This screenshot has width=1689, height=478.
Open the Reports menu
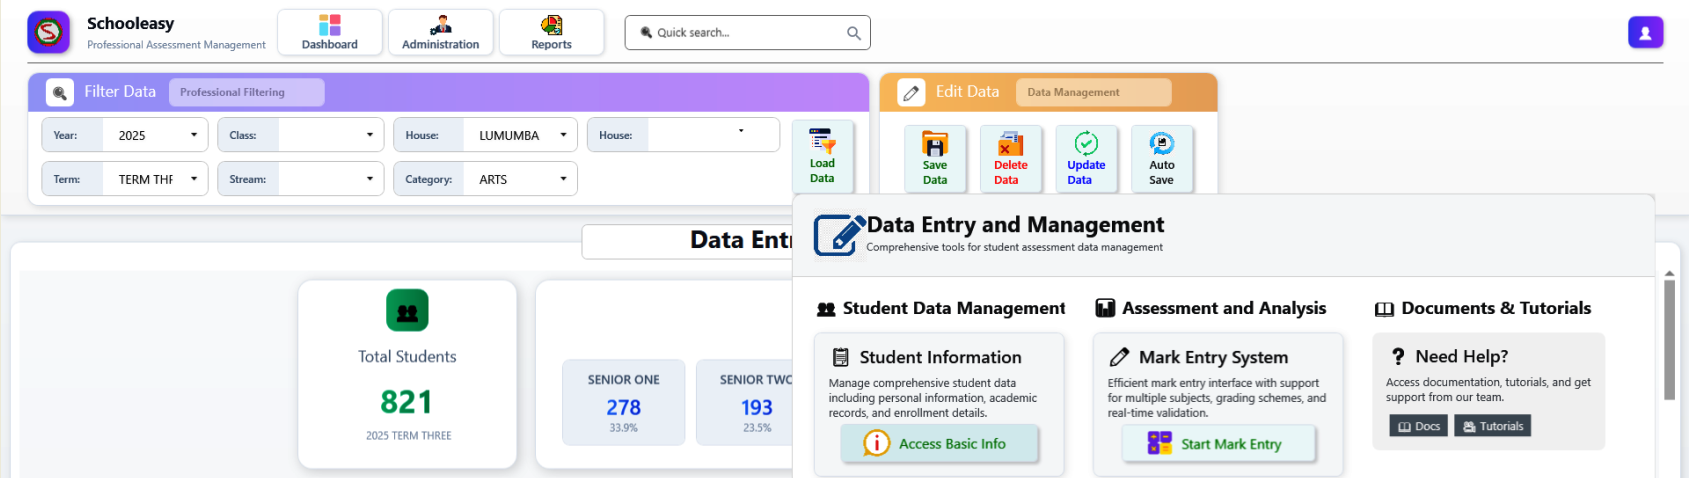[x=551, y=32]
